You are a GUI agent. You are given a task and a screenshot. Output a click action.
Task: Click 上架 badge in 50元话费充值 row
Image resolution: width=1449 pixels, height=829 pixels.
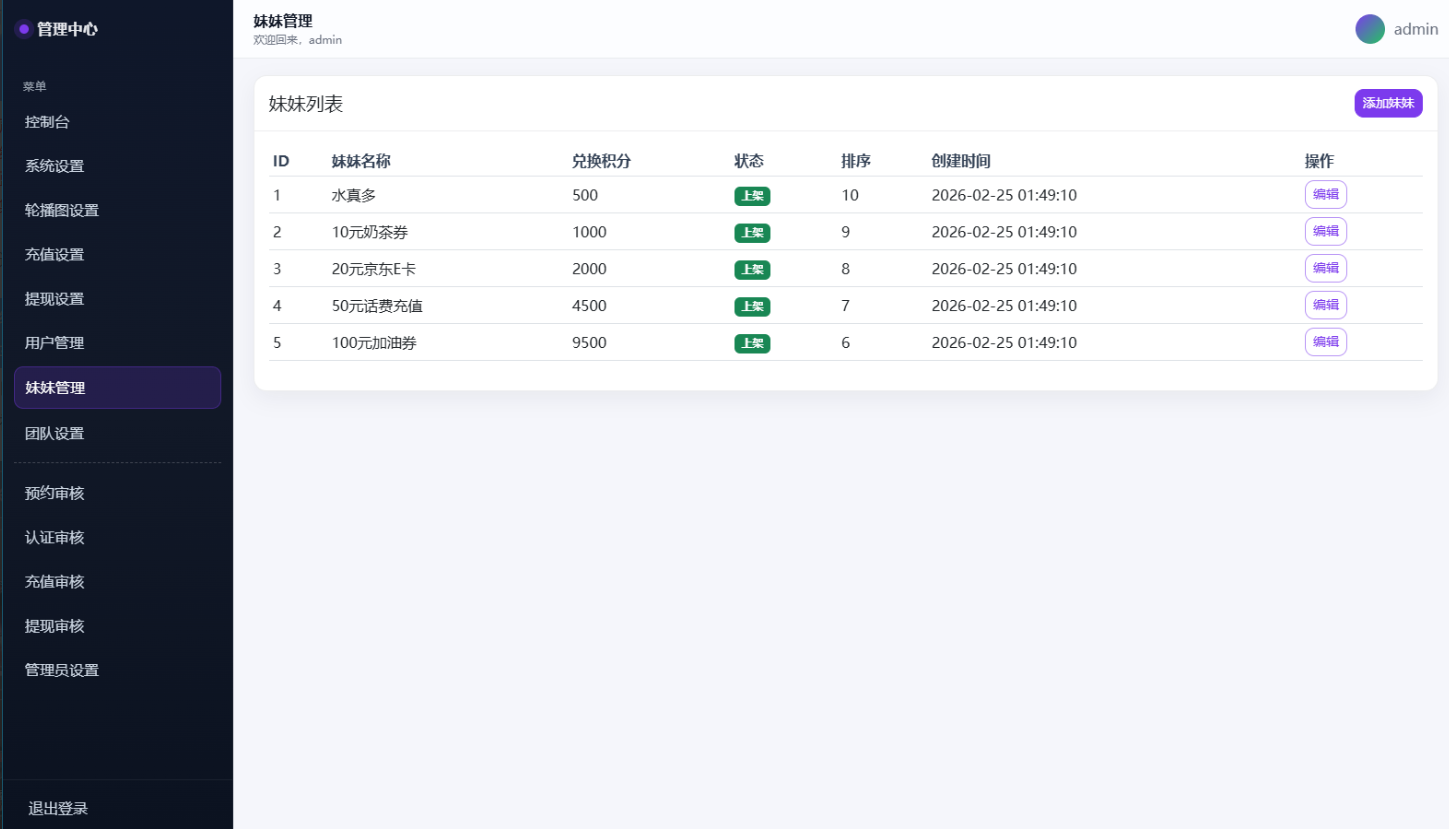point(752,306)
